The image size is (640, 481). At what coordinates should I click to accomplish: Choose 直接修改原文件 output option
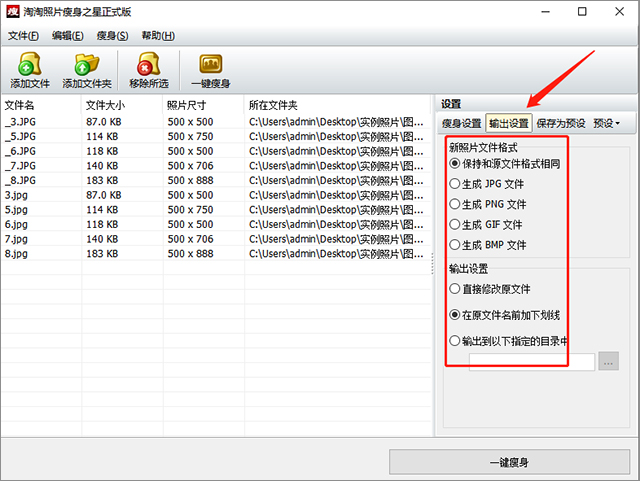coord(456,288)
